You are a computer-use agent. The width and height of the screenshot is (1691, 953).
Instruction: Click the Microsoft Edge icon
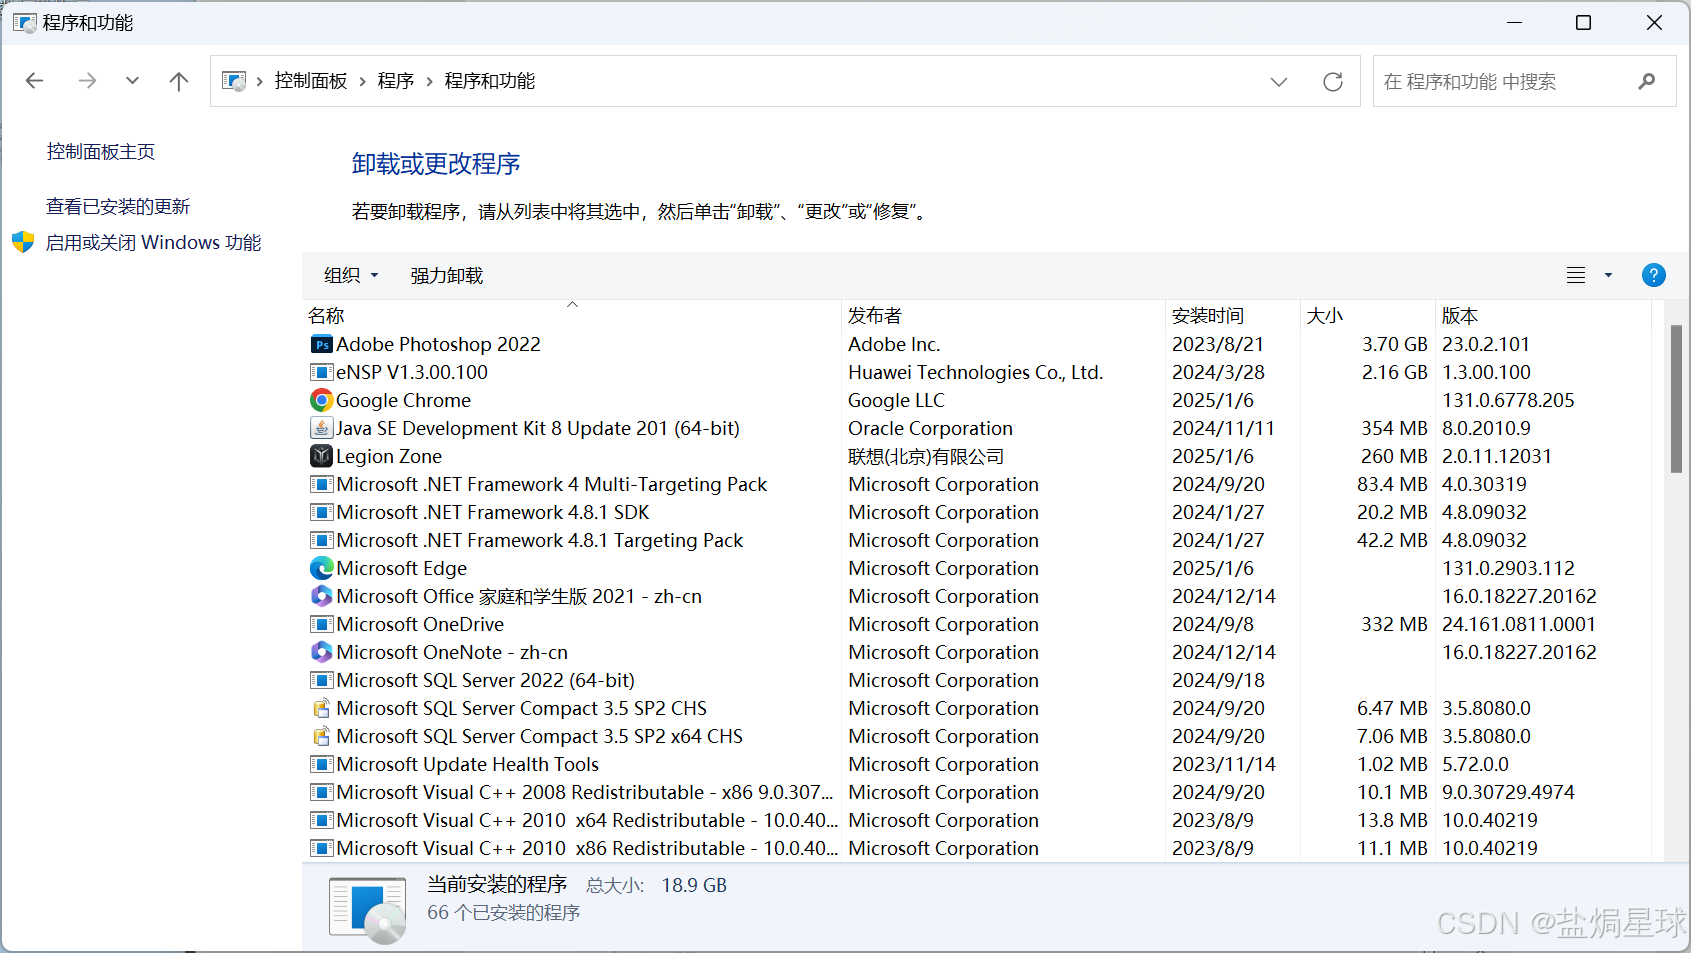click(x=321, y=569)
